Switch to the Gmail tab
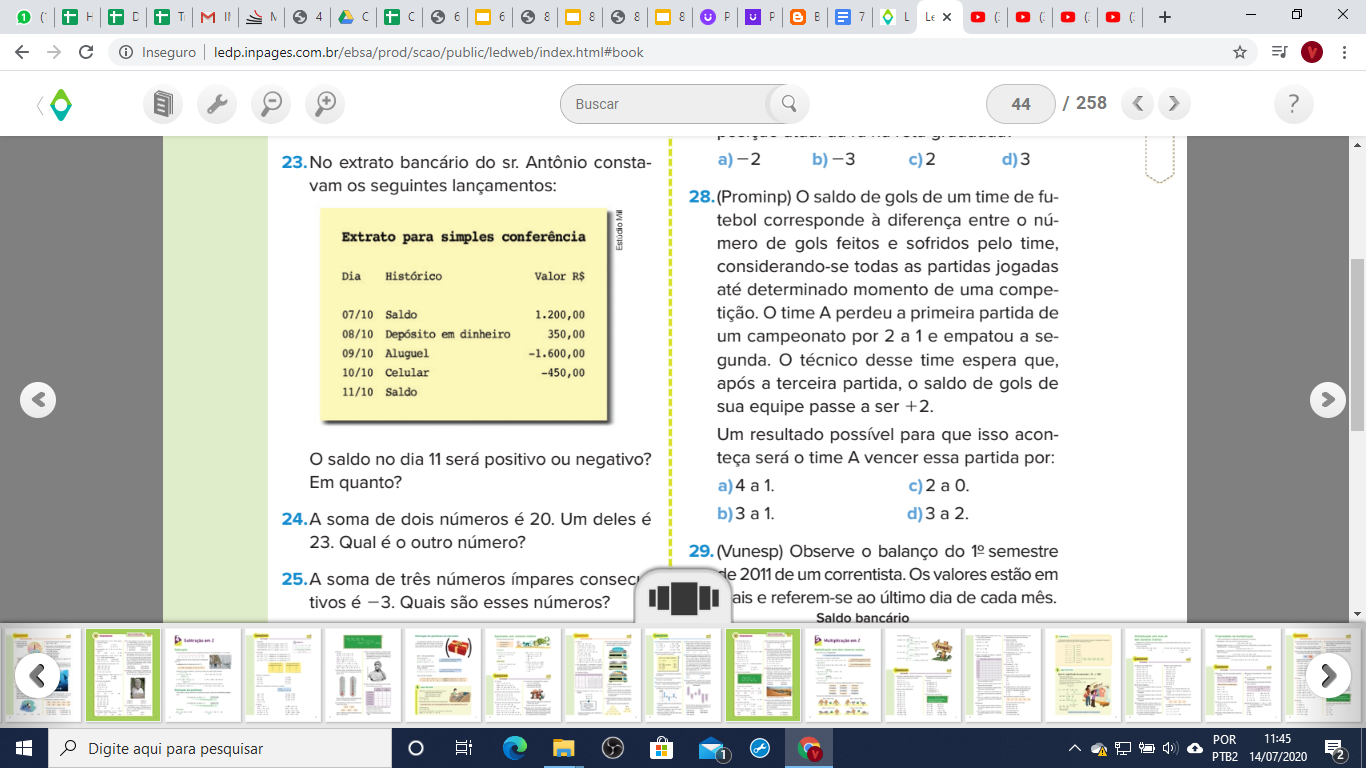 click(x=216, y=17)
